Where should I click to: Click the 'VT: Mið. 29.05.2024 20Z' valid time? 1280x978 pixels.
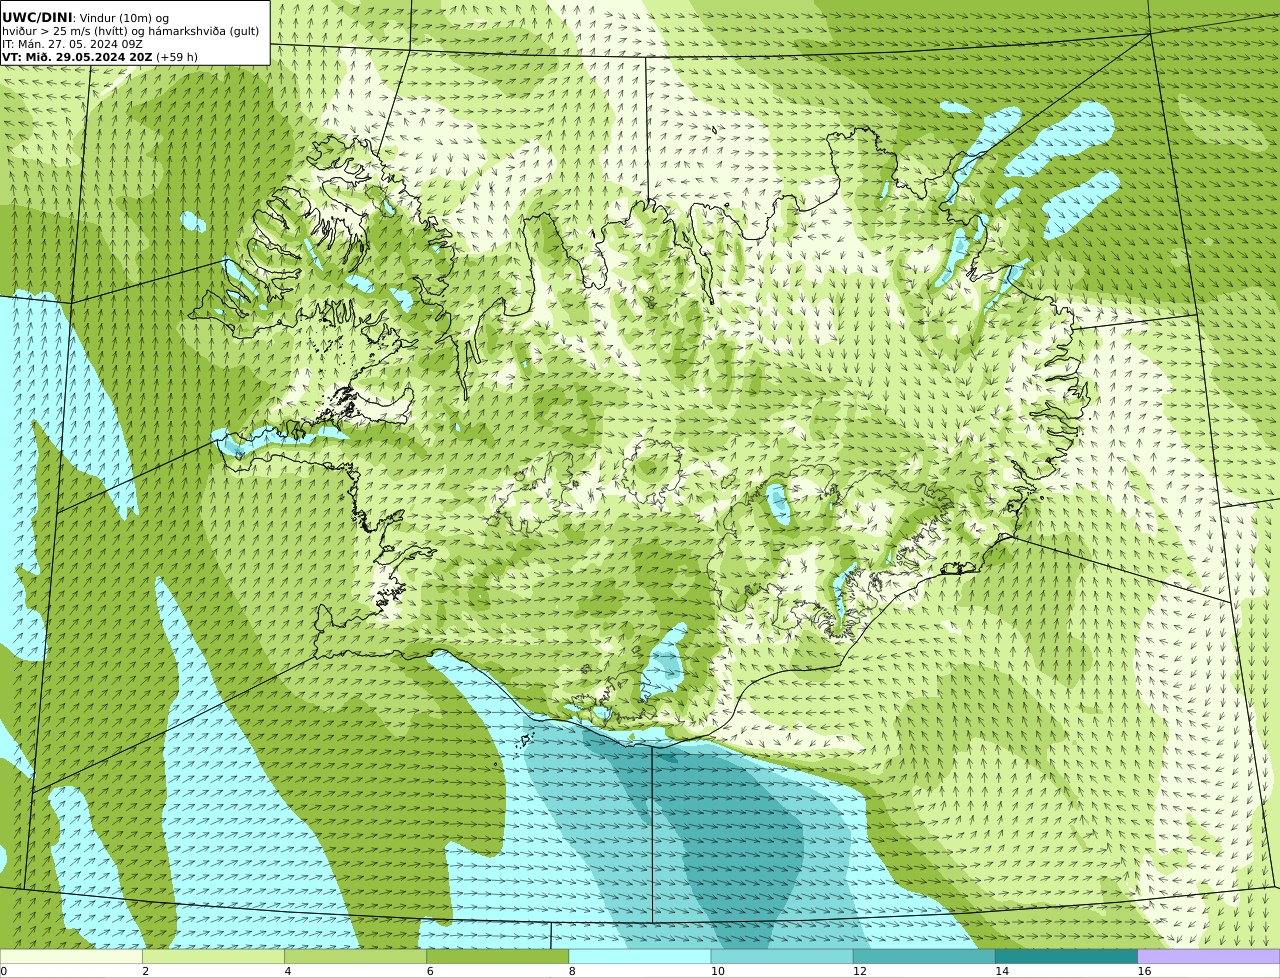77,57
